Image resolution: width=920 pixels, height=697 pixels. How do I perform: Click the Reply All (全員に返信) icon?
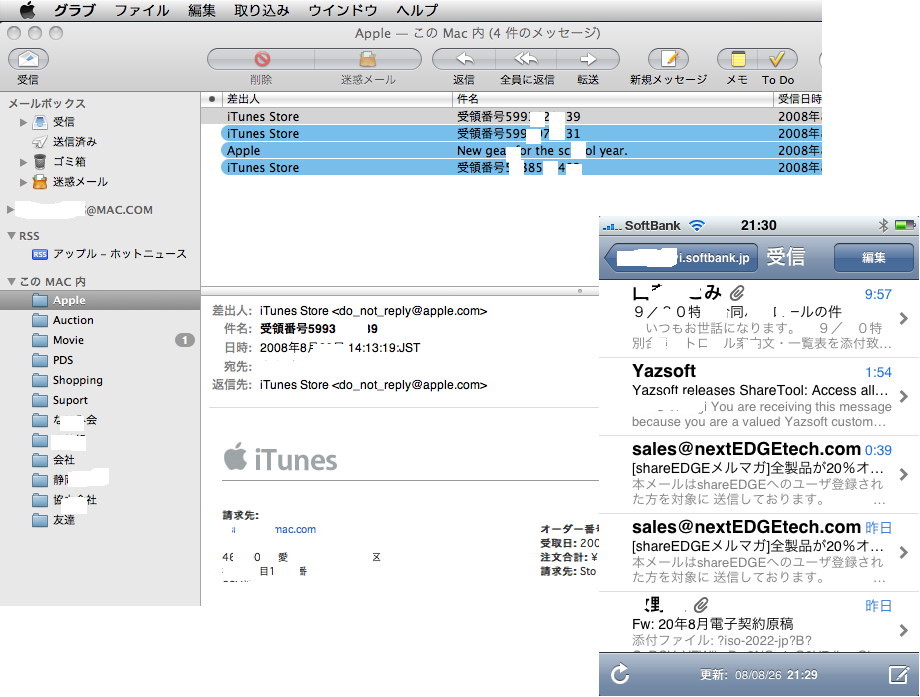526,59
